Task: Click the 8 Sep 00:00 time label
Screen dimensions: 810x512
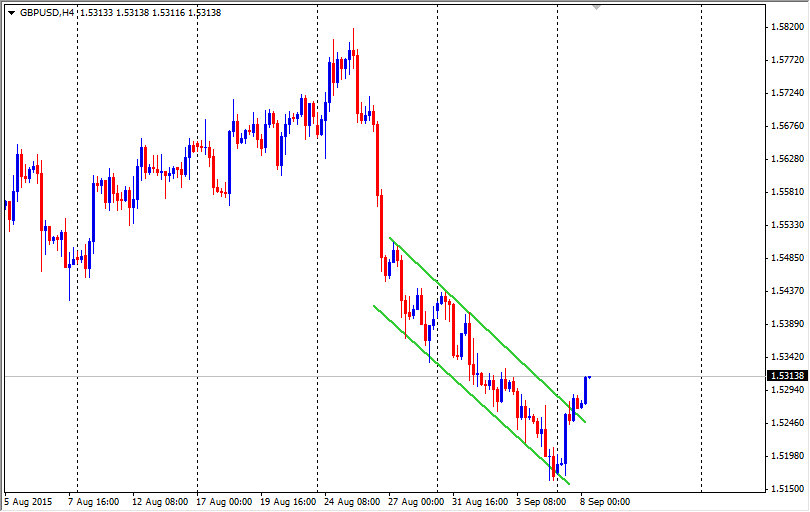Action: [x=605, y=502]
